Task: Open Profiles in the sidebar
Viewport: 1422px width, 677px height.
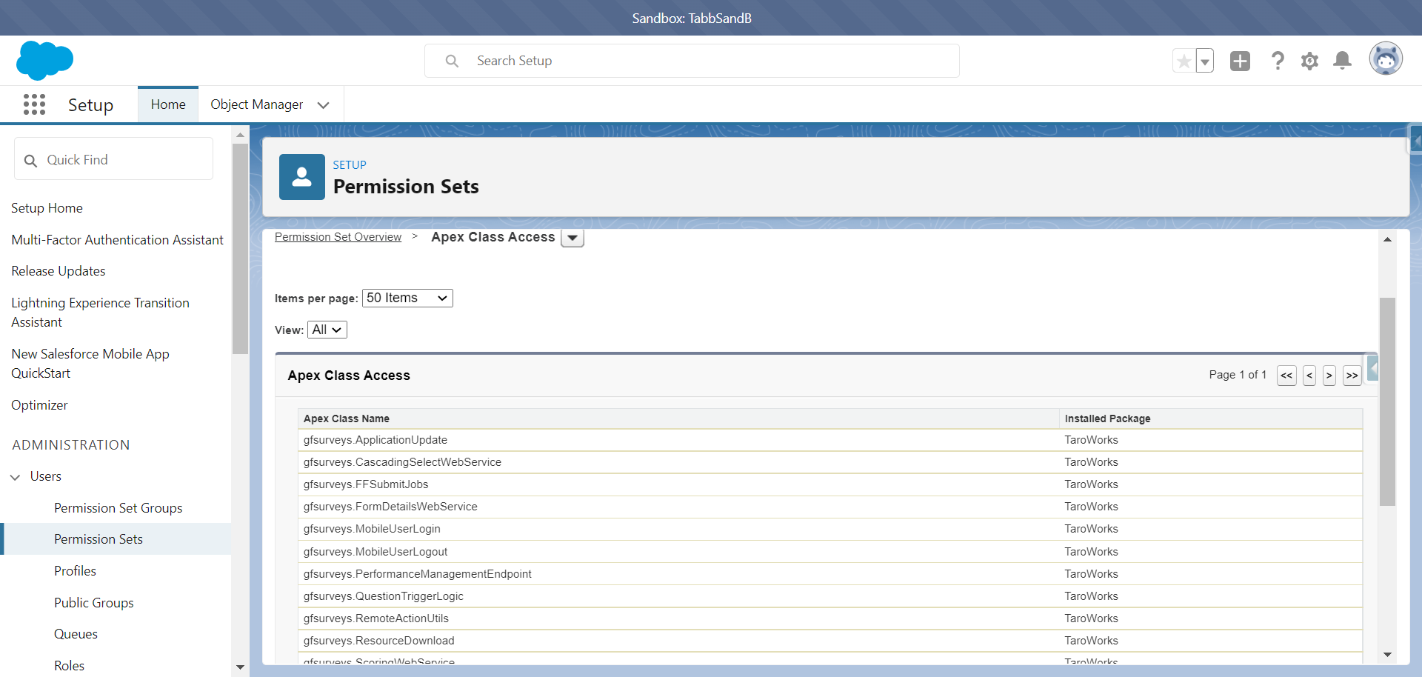Action: [75, 571]
